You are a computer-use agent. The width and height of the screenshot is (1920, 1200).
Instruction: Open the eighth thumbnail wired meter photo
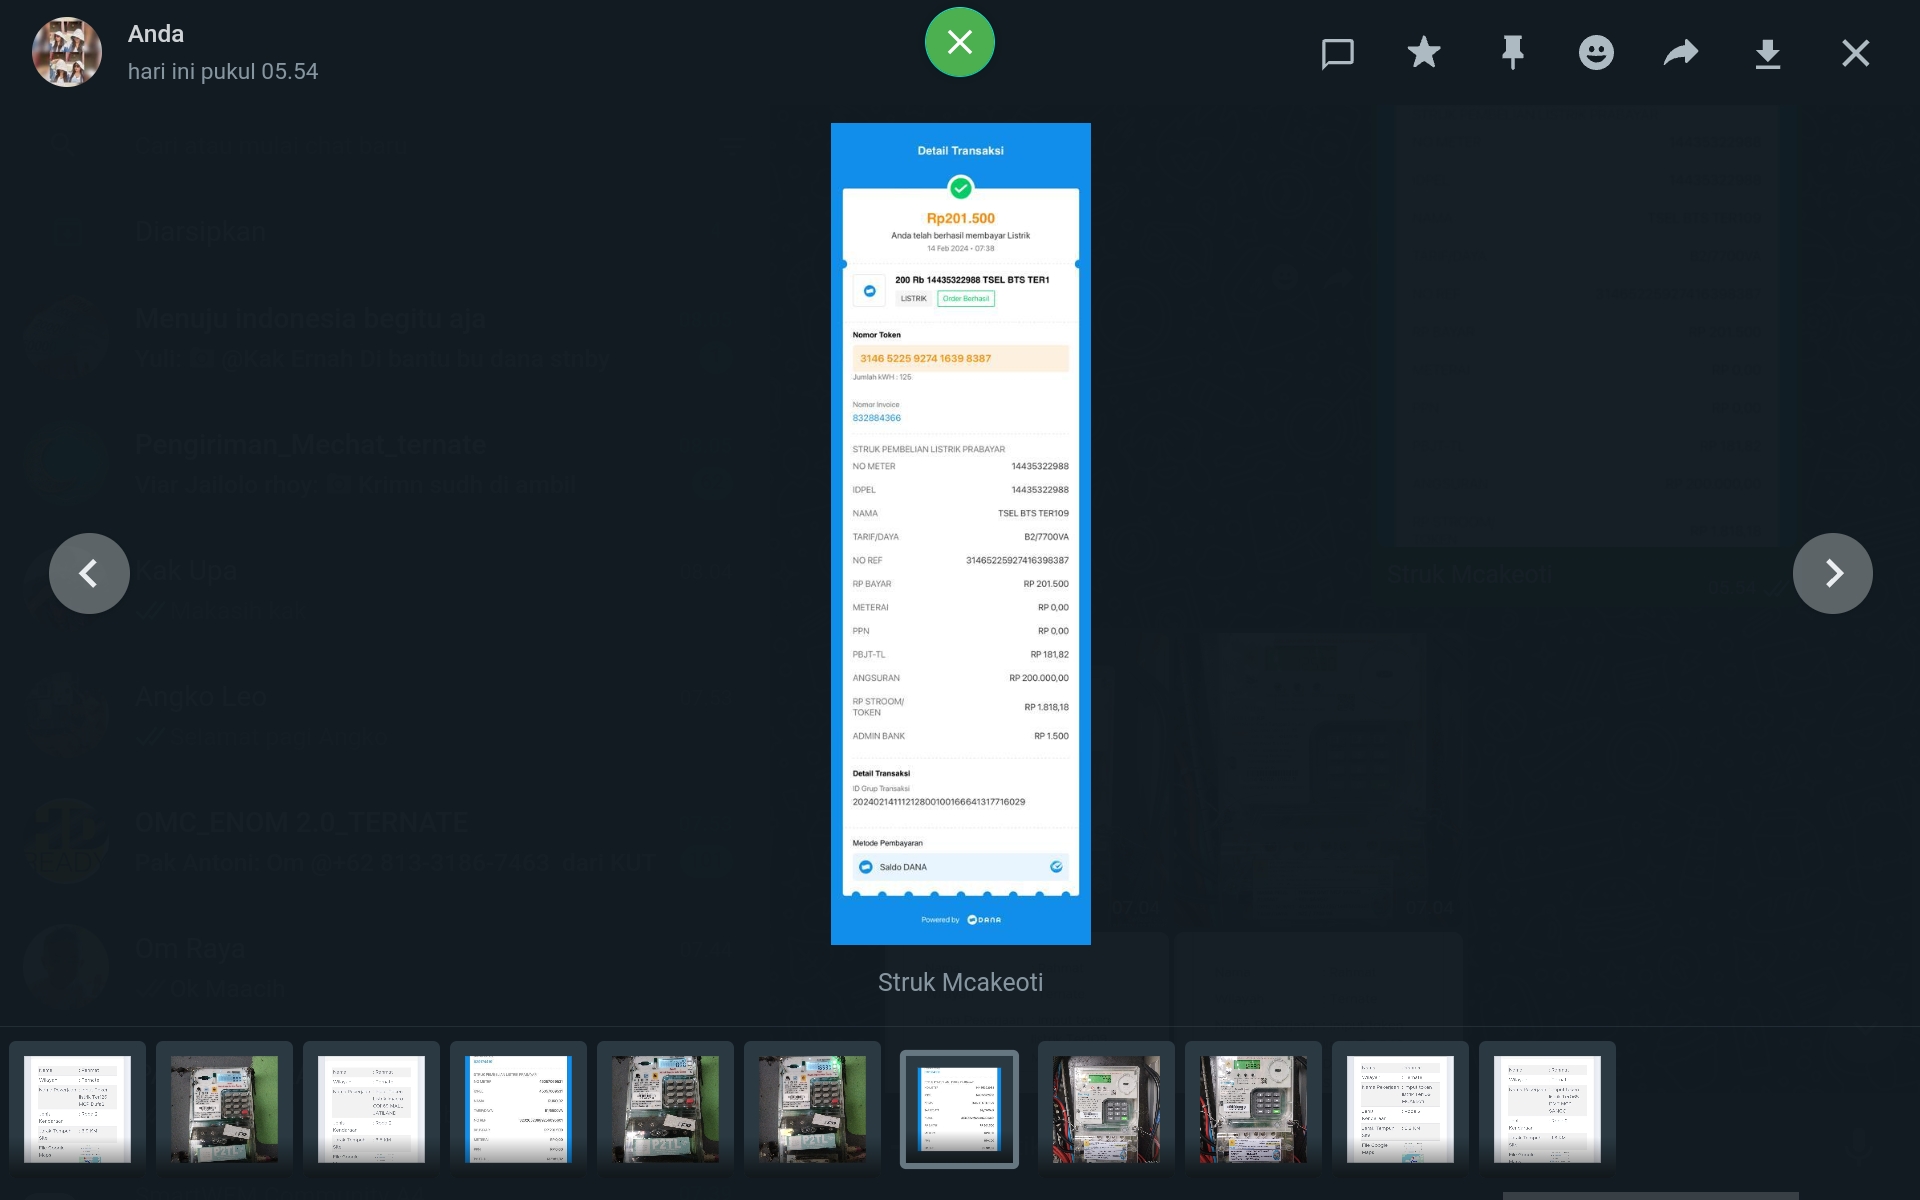coord(1106,1109)
